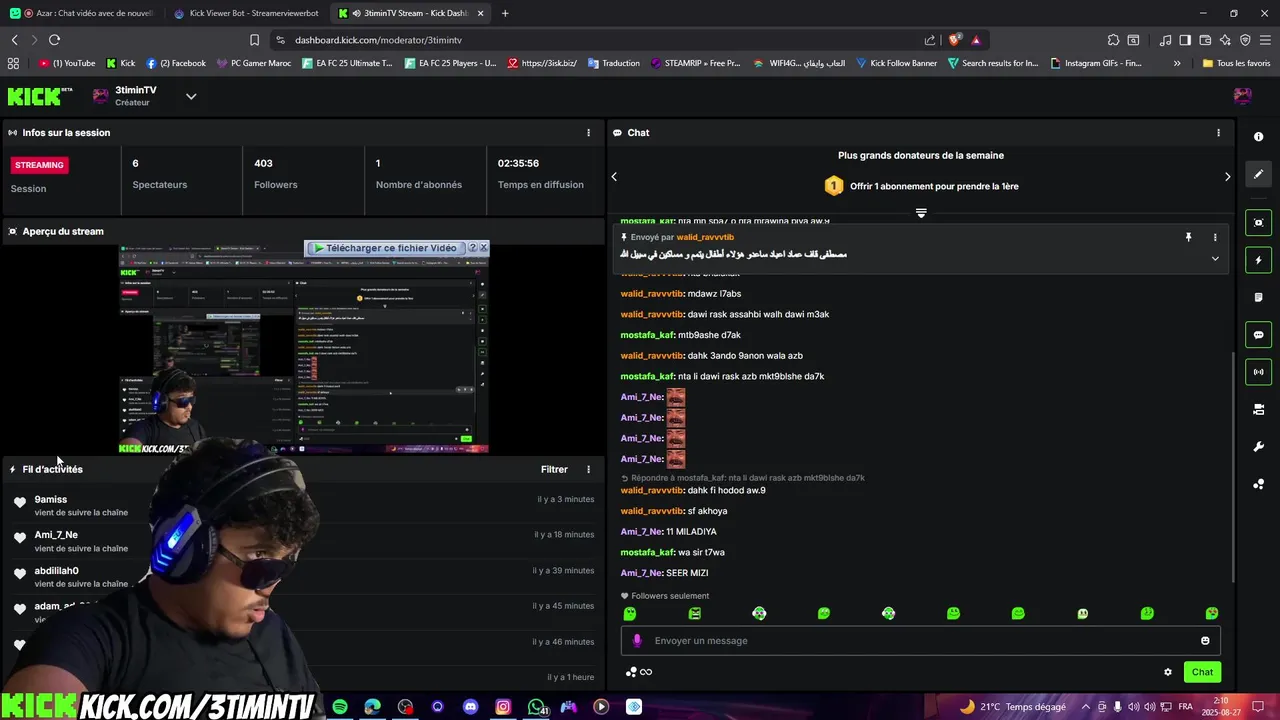This screenshot has width=1280, height=720.
Task: Click the browser address bar URL
Action: [378, 40]
